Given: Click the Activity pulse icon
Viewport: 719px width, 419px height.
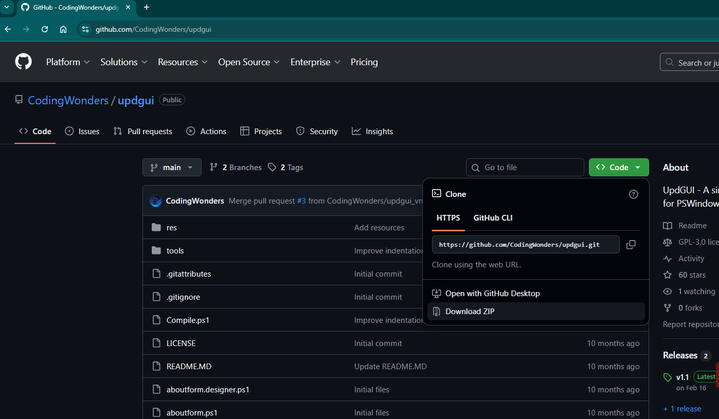Looking at the screenshot, I should pyautogui.click(x=667, y=259).
